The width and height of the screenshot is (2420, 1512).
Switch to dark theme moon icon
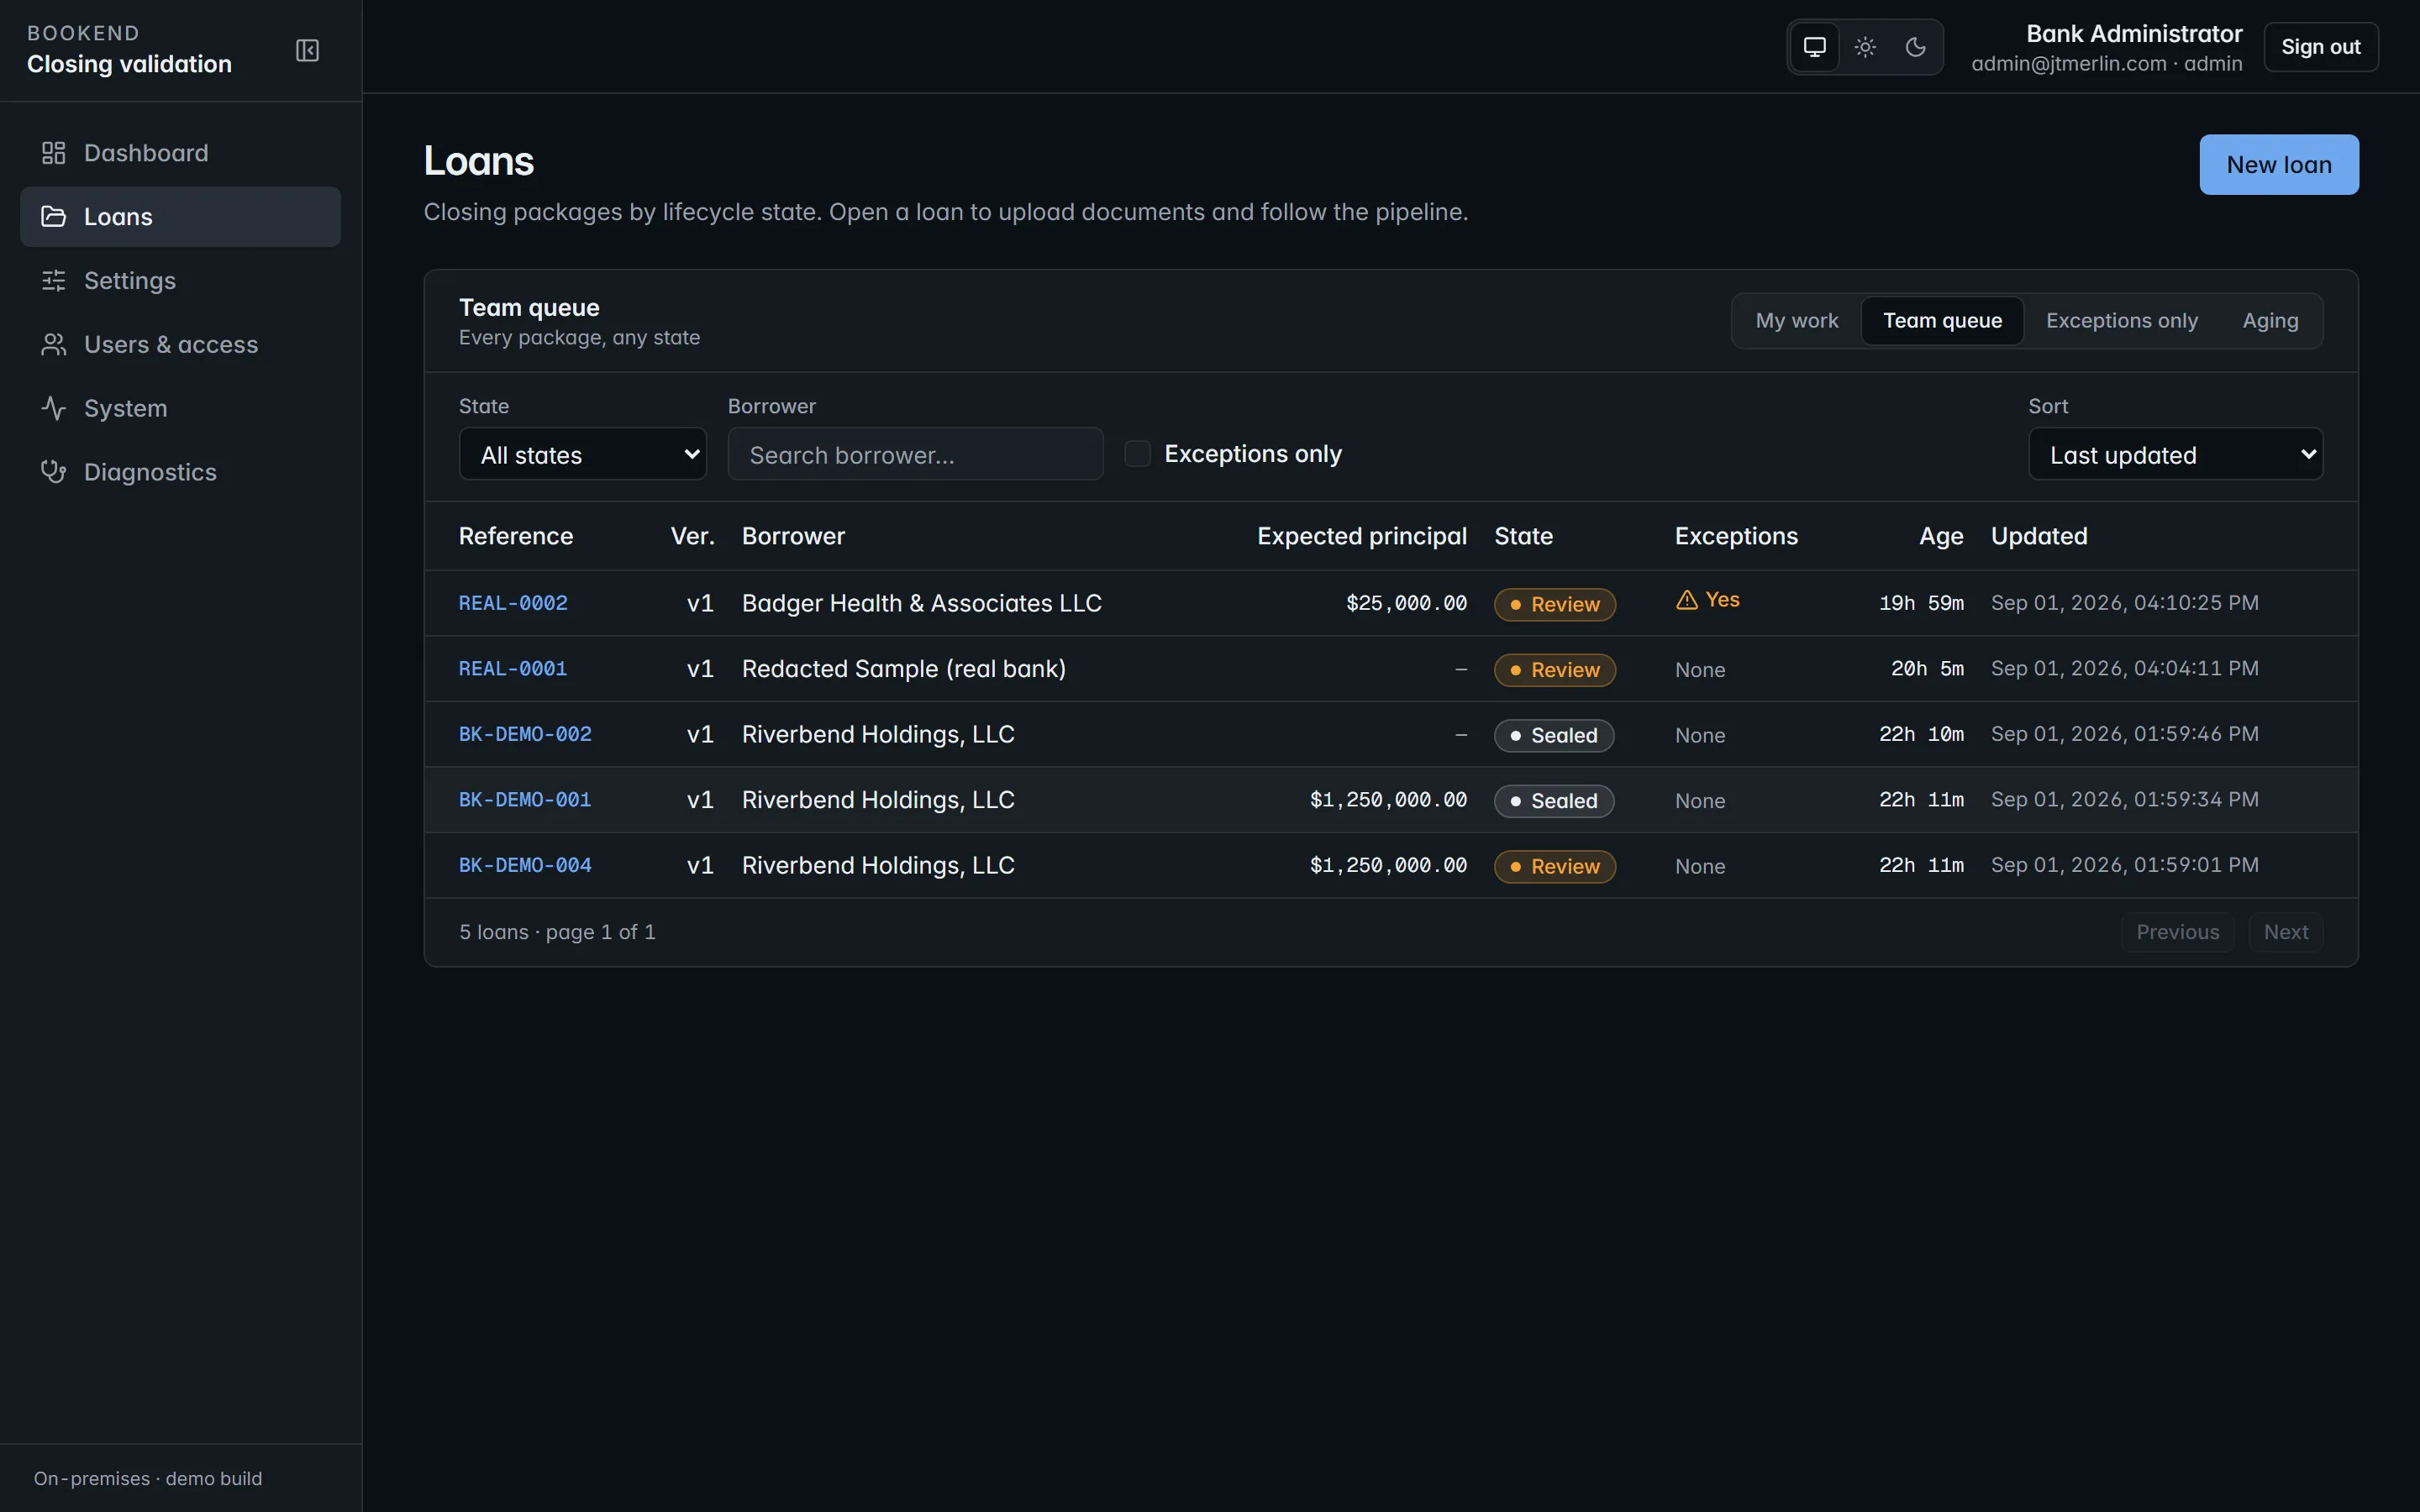point(1915,47)
